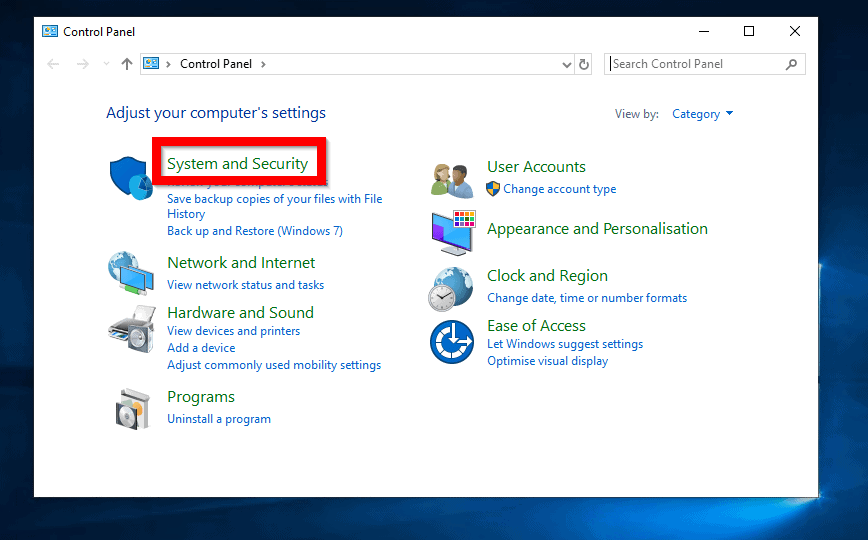
Task: Expand chevron after Control Panel in breadcrumb
Action: point(263,64)
